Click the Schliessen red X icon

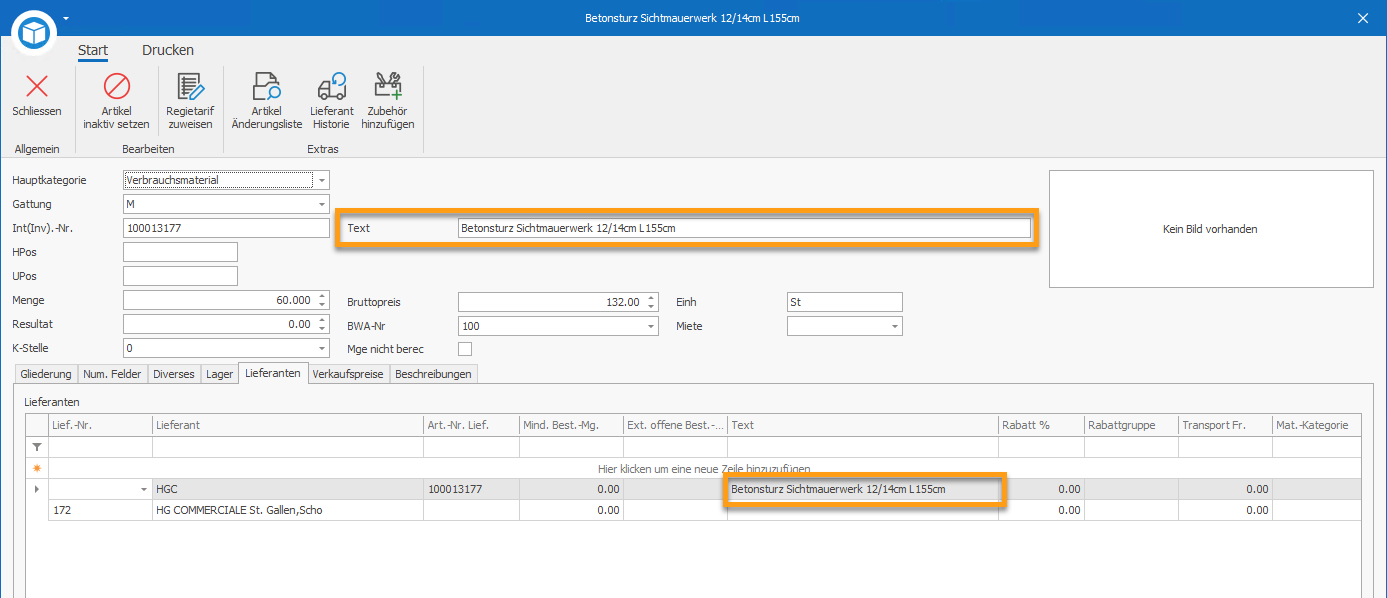37,86
